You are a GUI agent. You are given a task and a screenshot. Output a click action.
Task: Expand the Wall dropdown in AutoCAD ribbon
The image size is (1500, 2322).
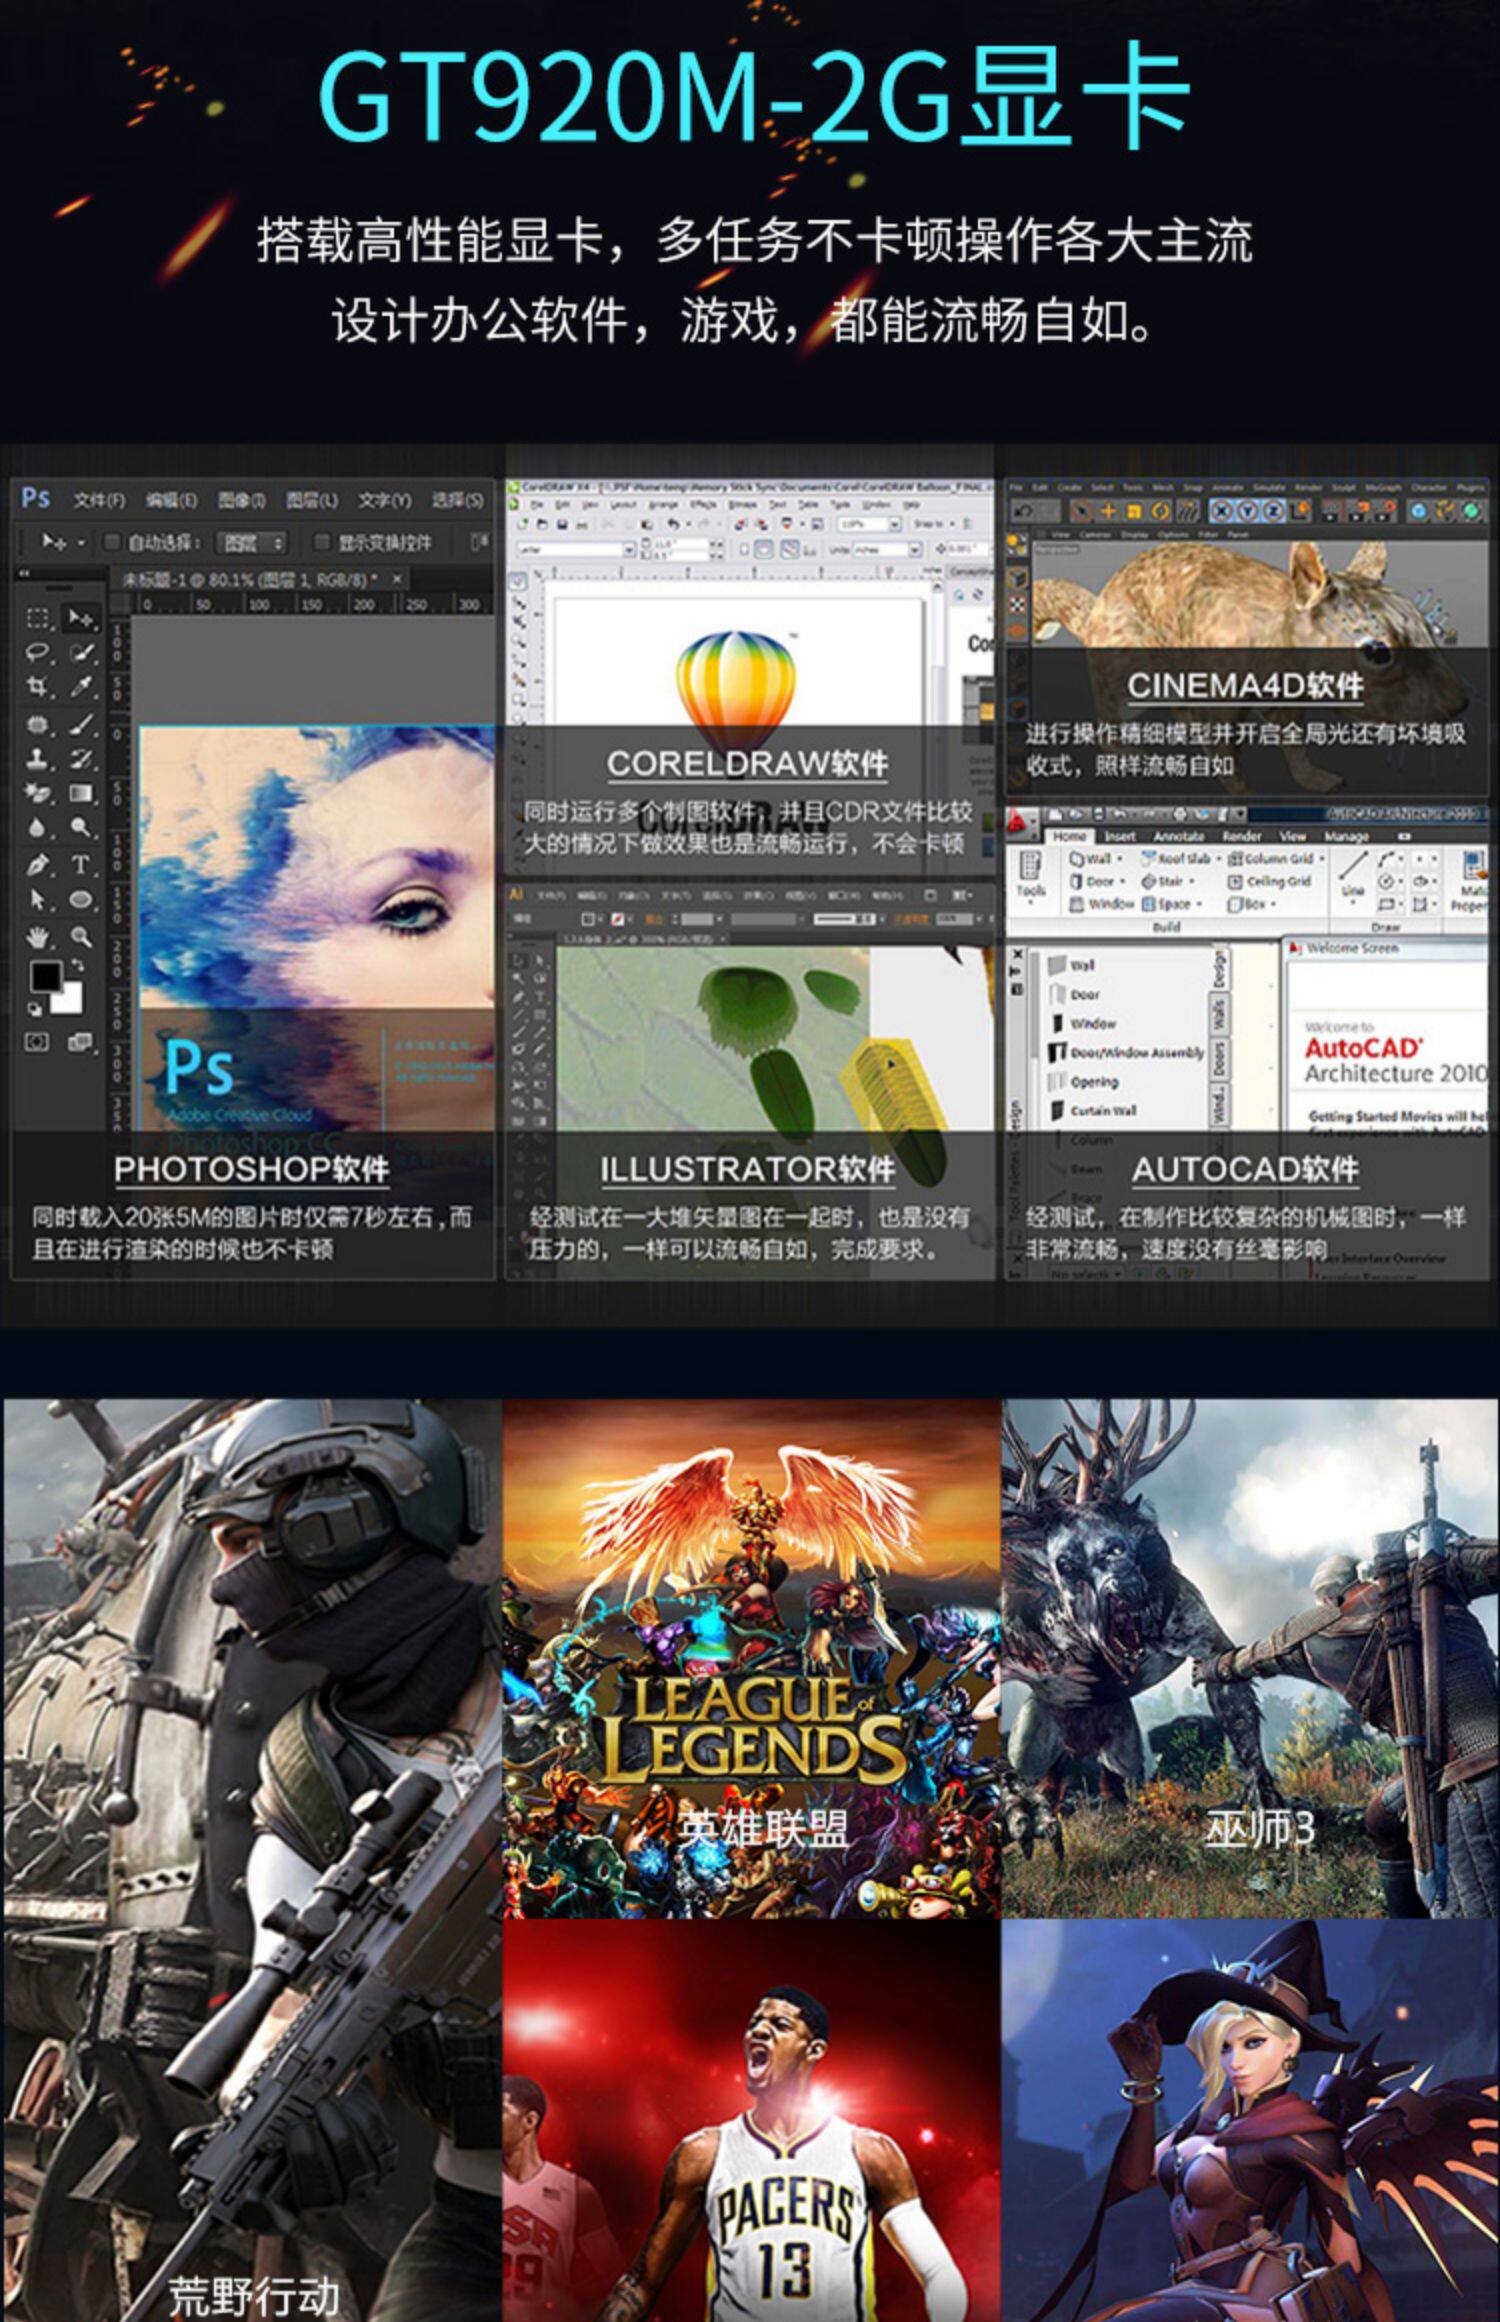point(1121,859)
